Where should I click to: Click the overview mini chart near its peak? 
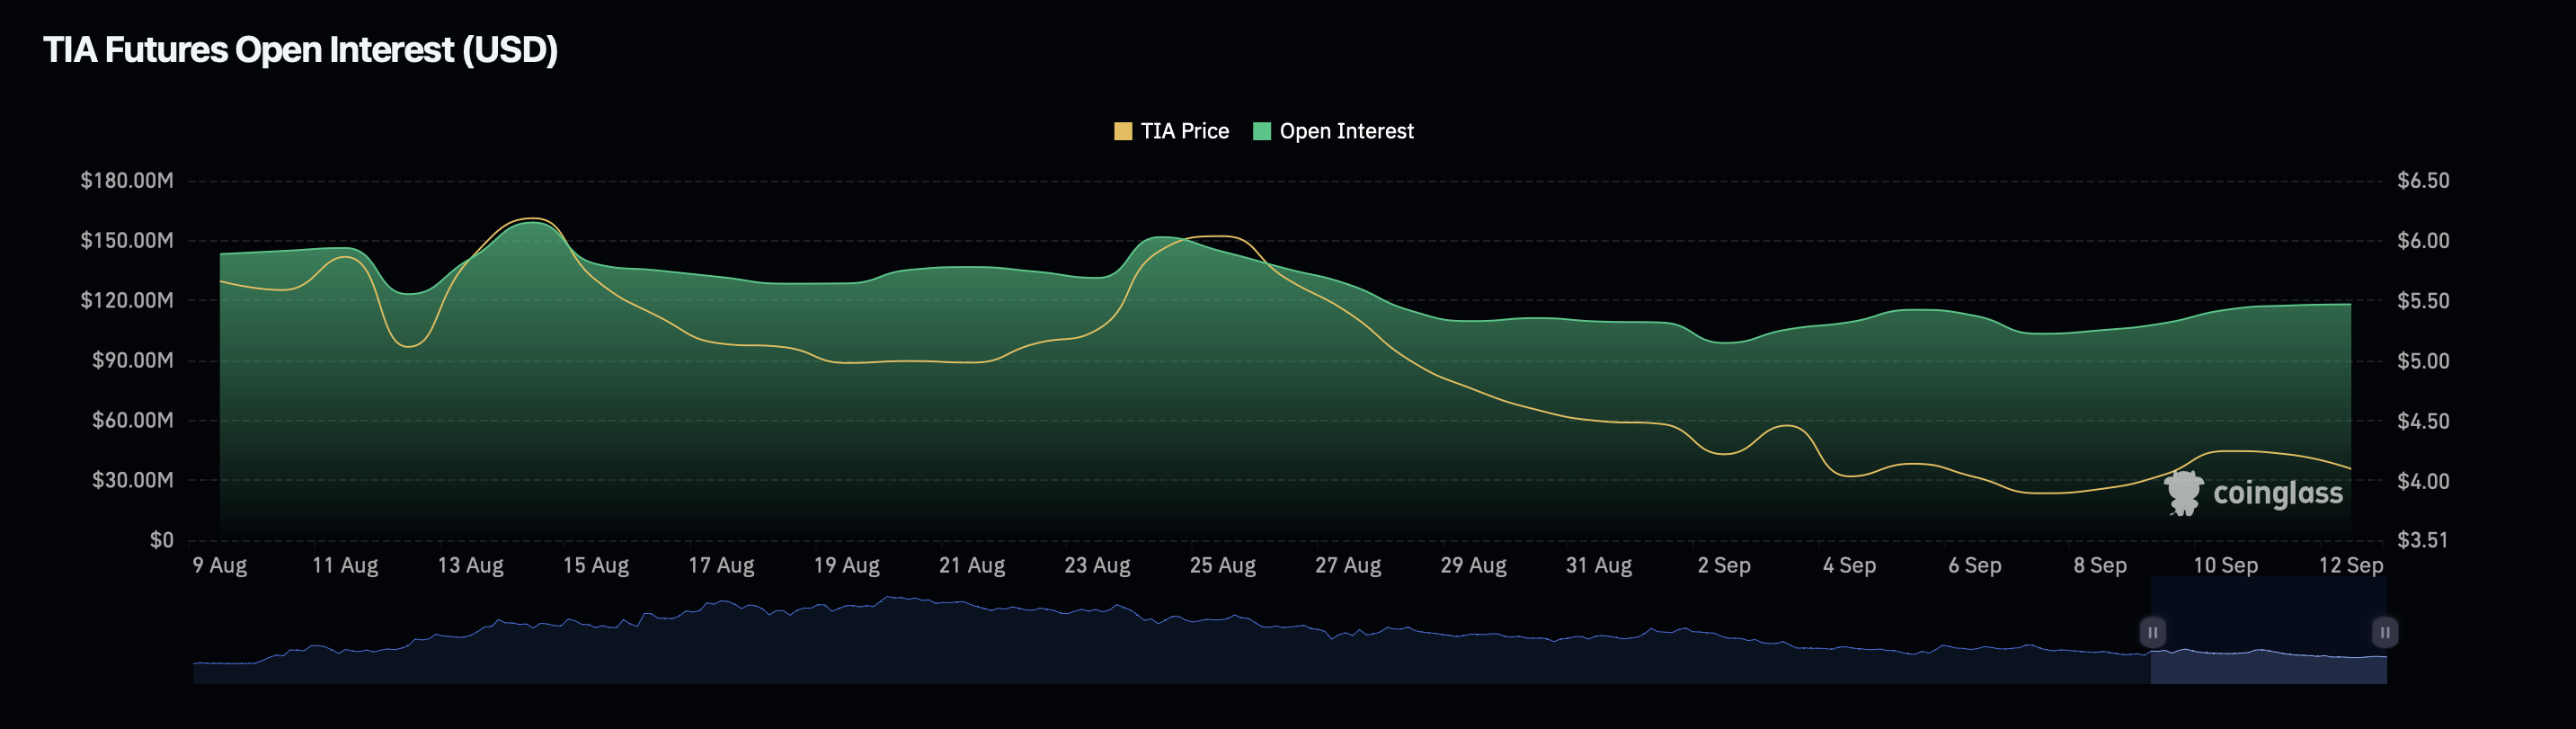pyautogui.click(x=887, y=600)
